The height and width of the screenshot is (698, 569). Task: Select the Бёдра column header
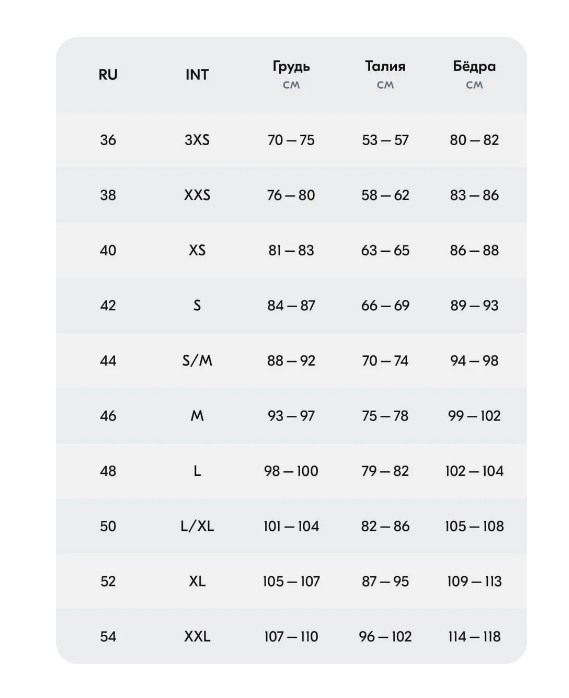pos(474,66)
